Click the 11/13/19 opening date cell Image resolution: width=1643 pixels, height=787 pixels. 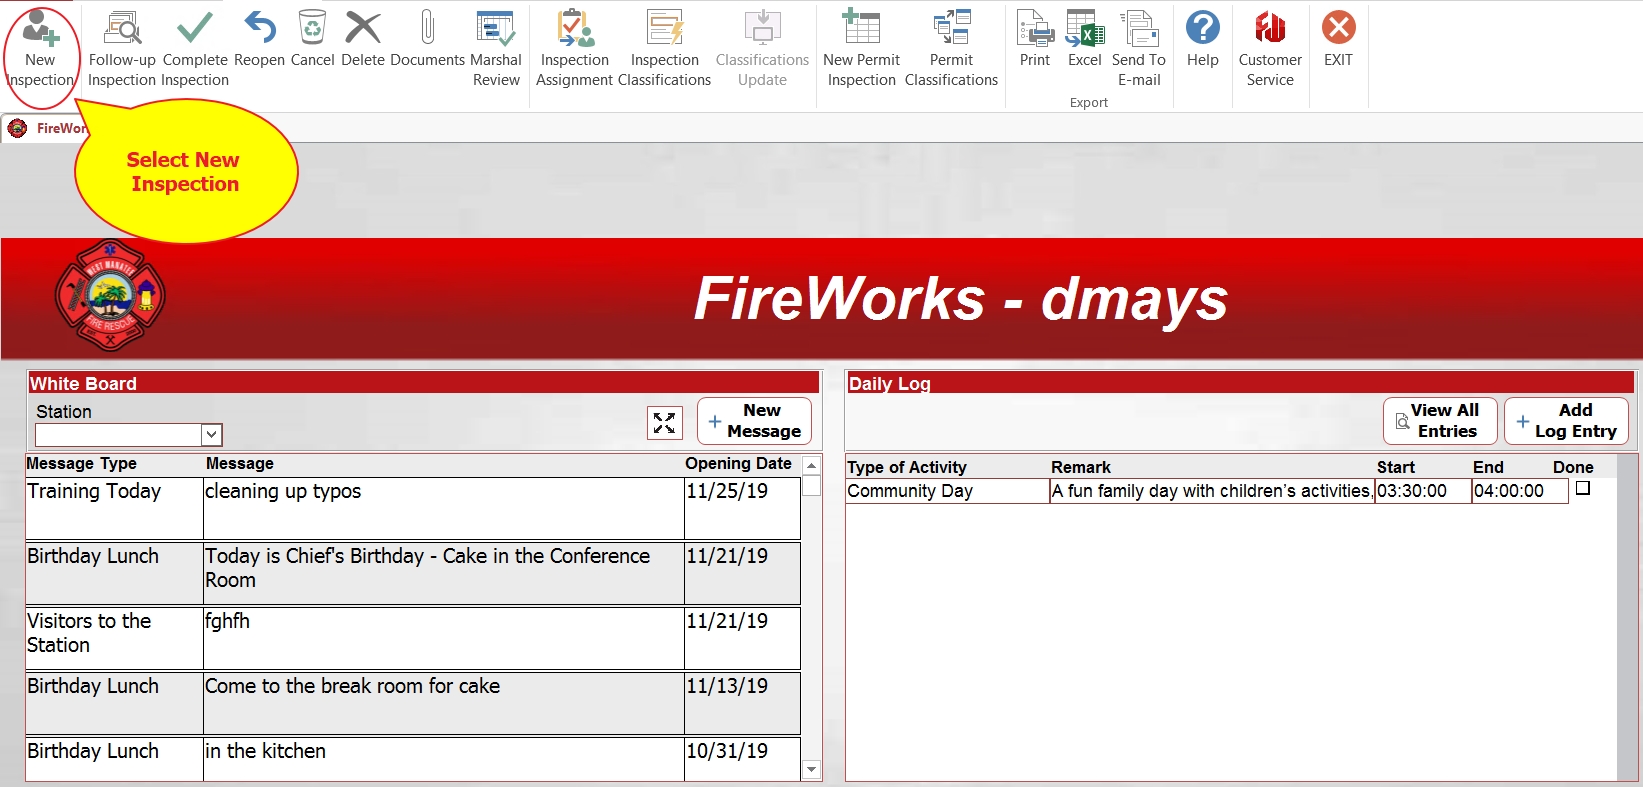[742, 703]
